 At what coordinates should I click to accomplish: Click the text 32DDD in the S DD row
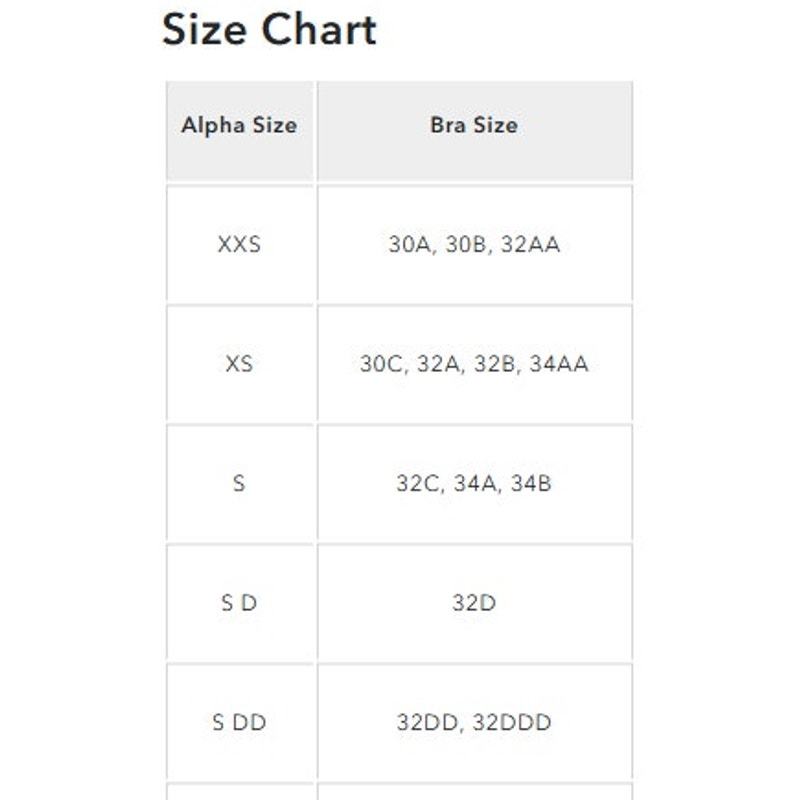(512, 722)
